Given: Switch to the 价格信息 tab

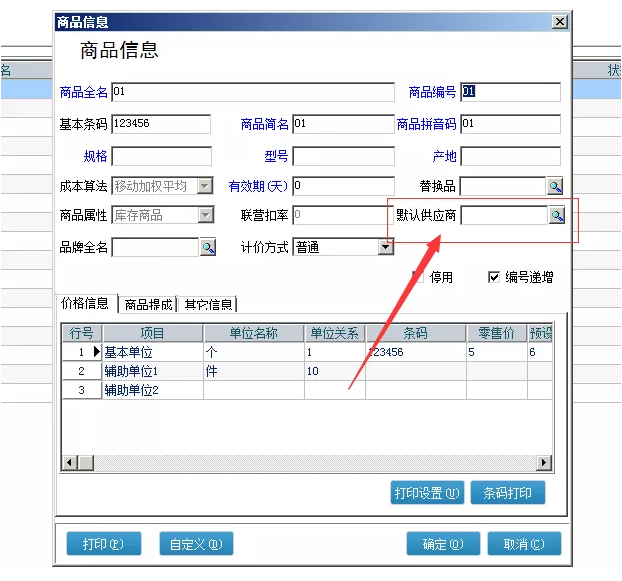Looking at the screenshot, I should click(x=84, y=303).
